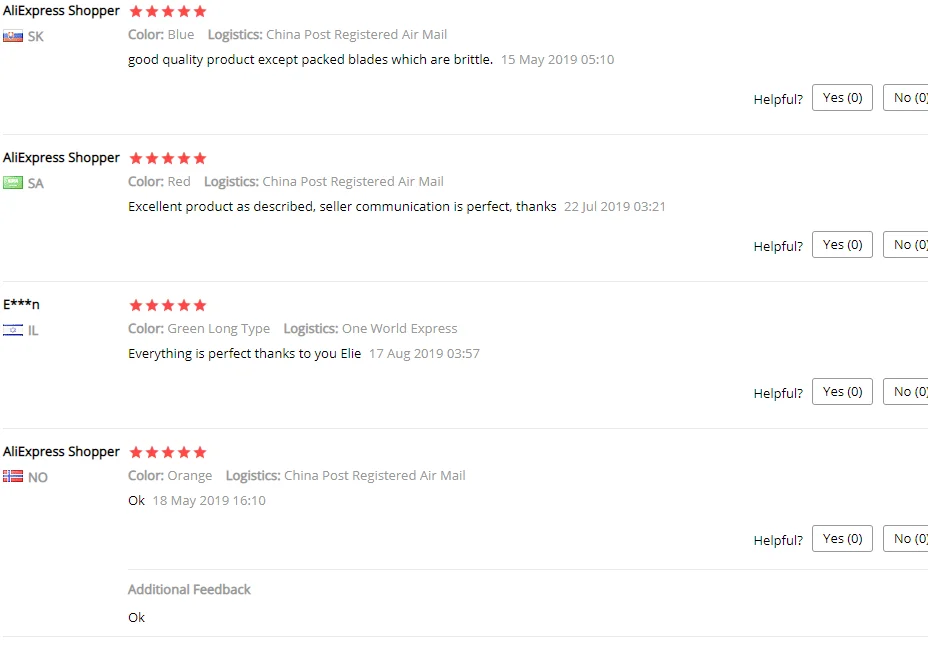Click the Saudi Arabia flag icon next to SA

coord(12,183)
